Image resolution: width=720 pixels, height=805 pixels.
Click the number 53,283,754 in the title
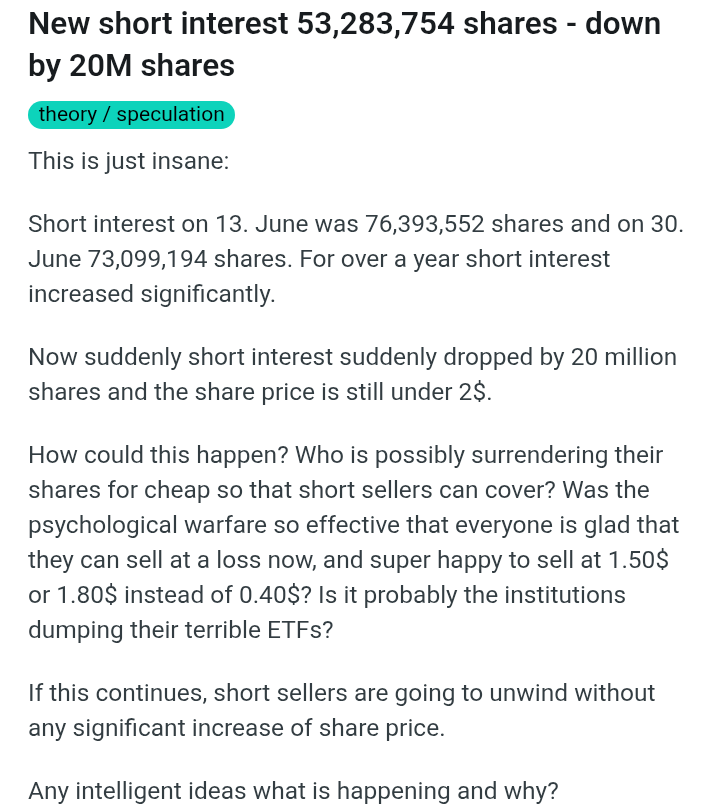point(376,24)
